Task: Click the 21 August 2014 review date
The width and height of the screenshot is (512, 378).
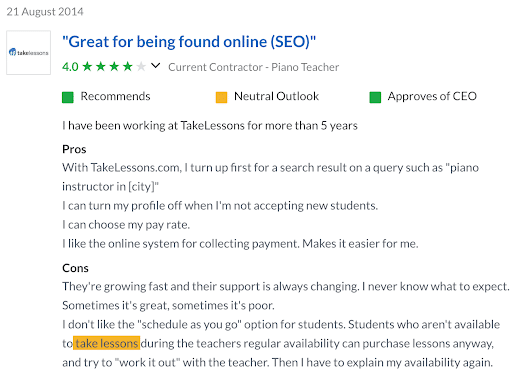Action: coord(45,12)
